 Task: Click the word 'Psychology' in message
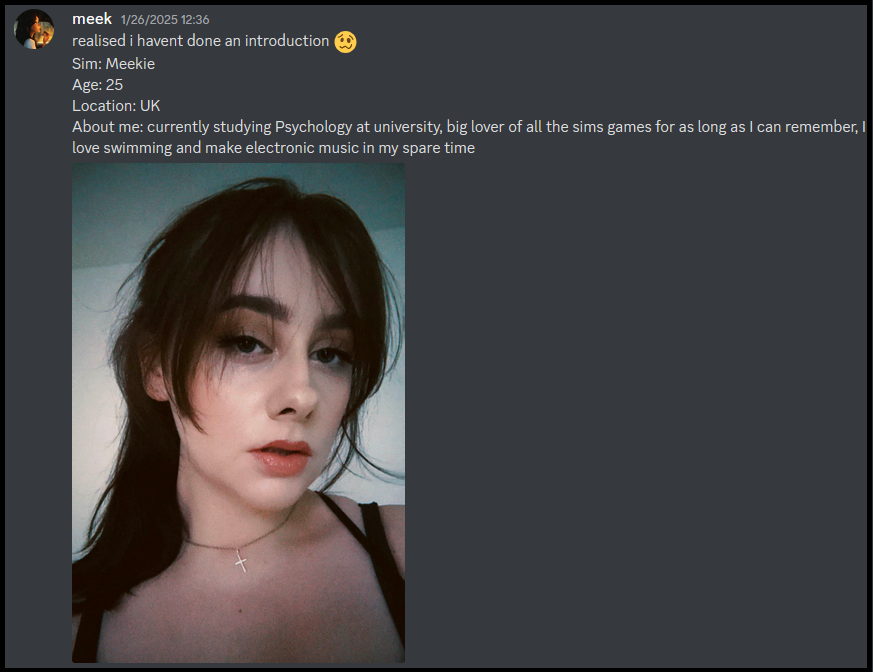313,127
